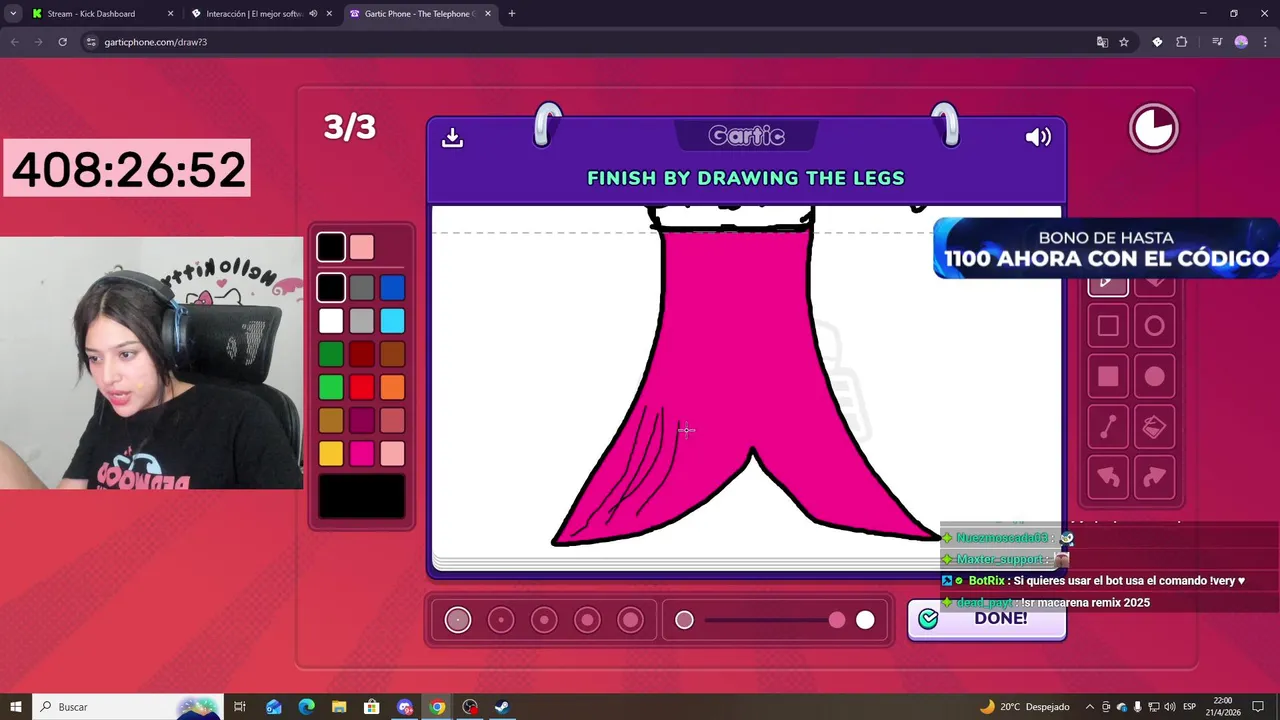Pick the fourth brush thickness

coord(587,620)
